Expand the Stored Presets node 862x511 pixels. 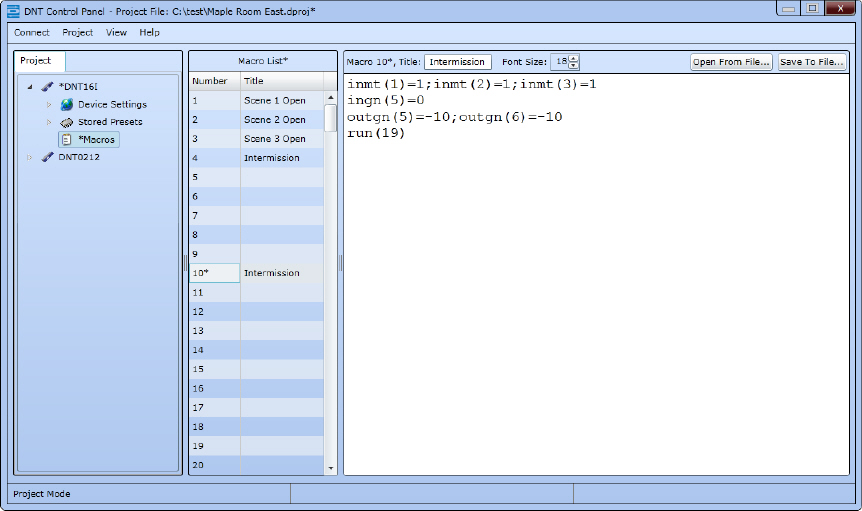[49, 122]
